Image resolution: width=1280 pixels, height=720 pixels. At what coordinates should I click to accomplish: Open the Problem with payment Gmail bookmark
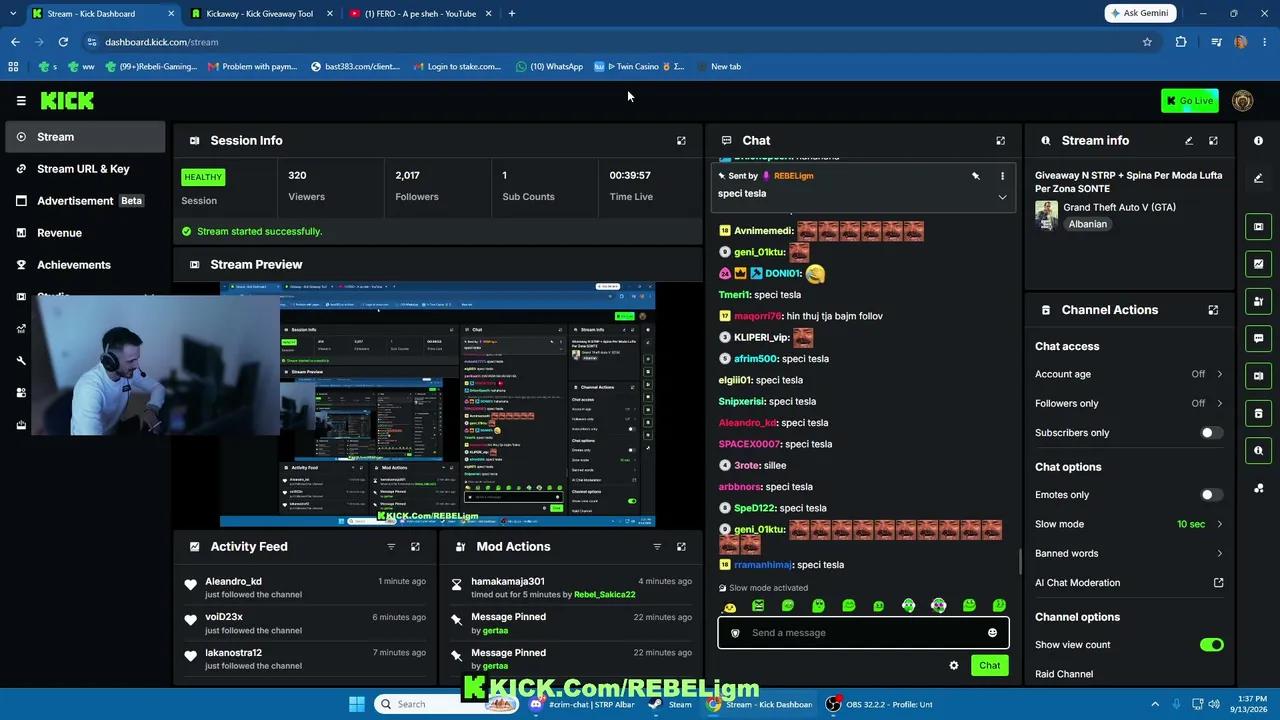[x=253, y=67]
